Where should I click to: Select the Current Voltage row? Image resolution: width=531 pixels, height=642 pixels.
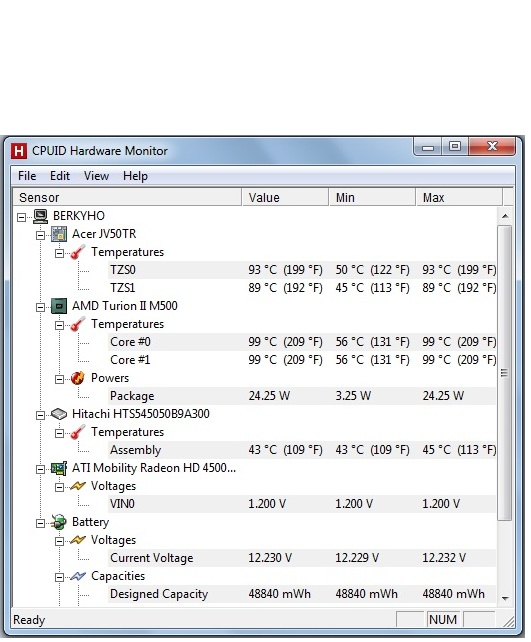point(302,558)
